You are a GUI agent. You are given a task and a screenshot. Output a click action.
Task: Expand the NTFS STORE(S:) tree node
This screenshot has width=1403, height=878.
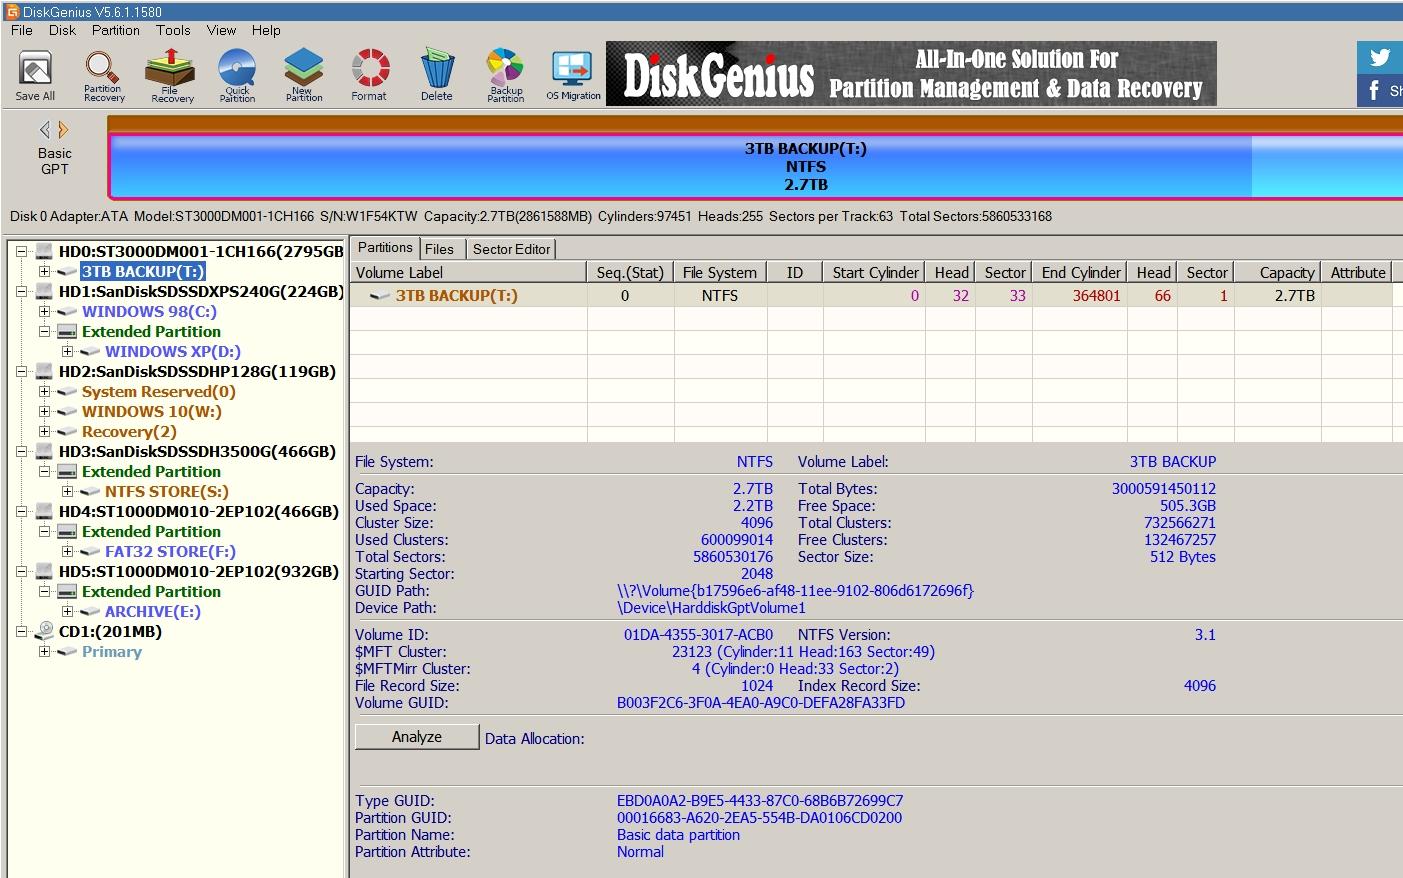(x=67, y=492)
